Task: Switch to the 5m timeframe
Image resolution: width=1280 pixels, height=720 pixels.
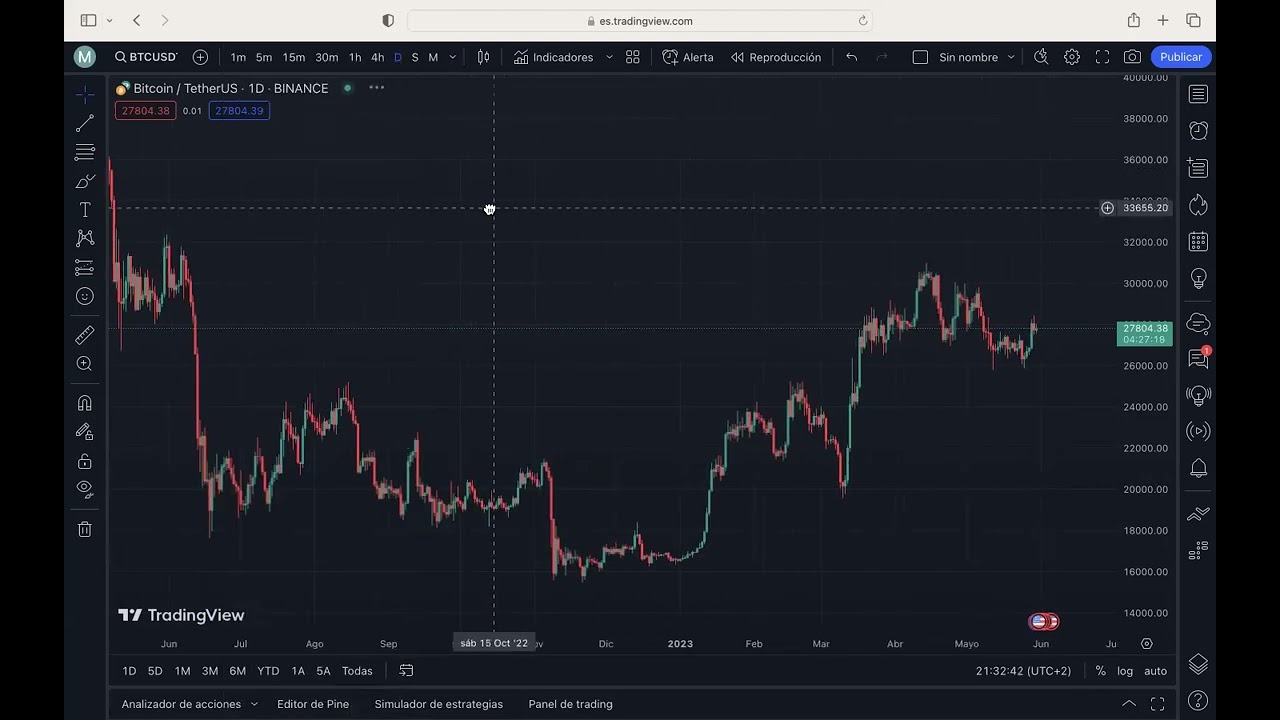Action: 264,57
